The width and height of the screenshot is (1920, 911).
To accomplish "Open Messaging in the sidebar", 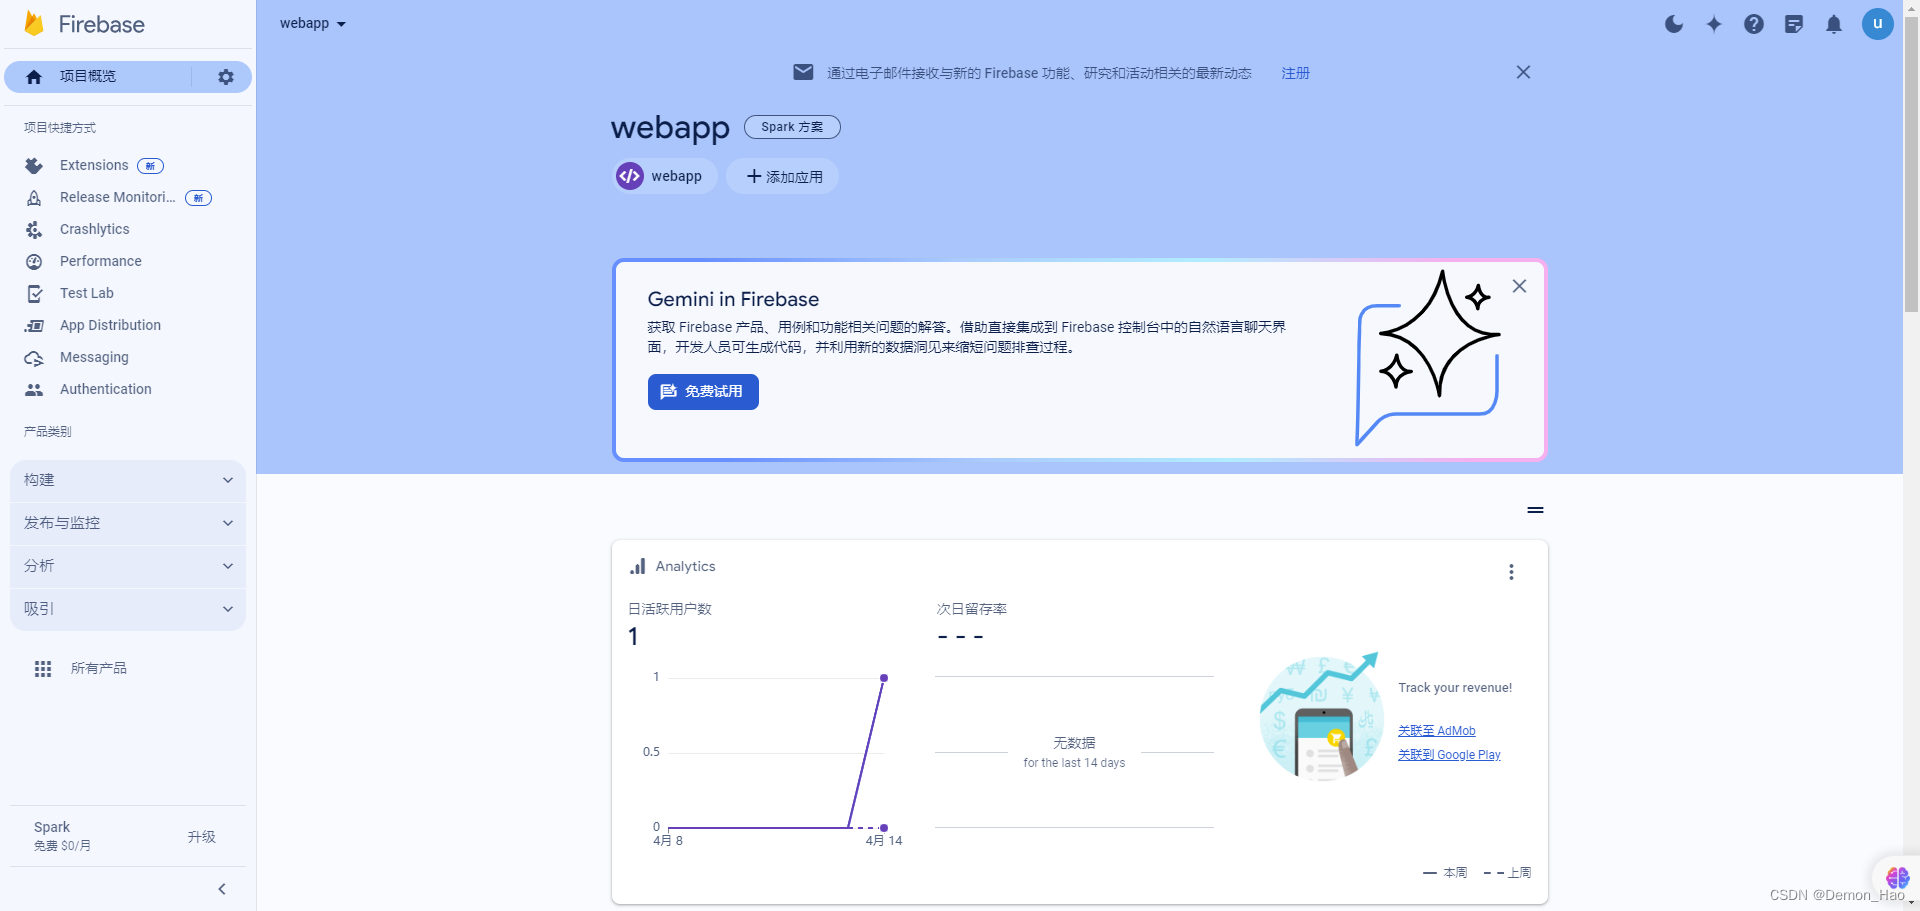I will tap(94, 357).
